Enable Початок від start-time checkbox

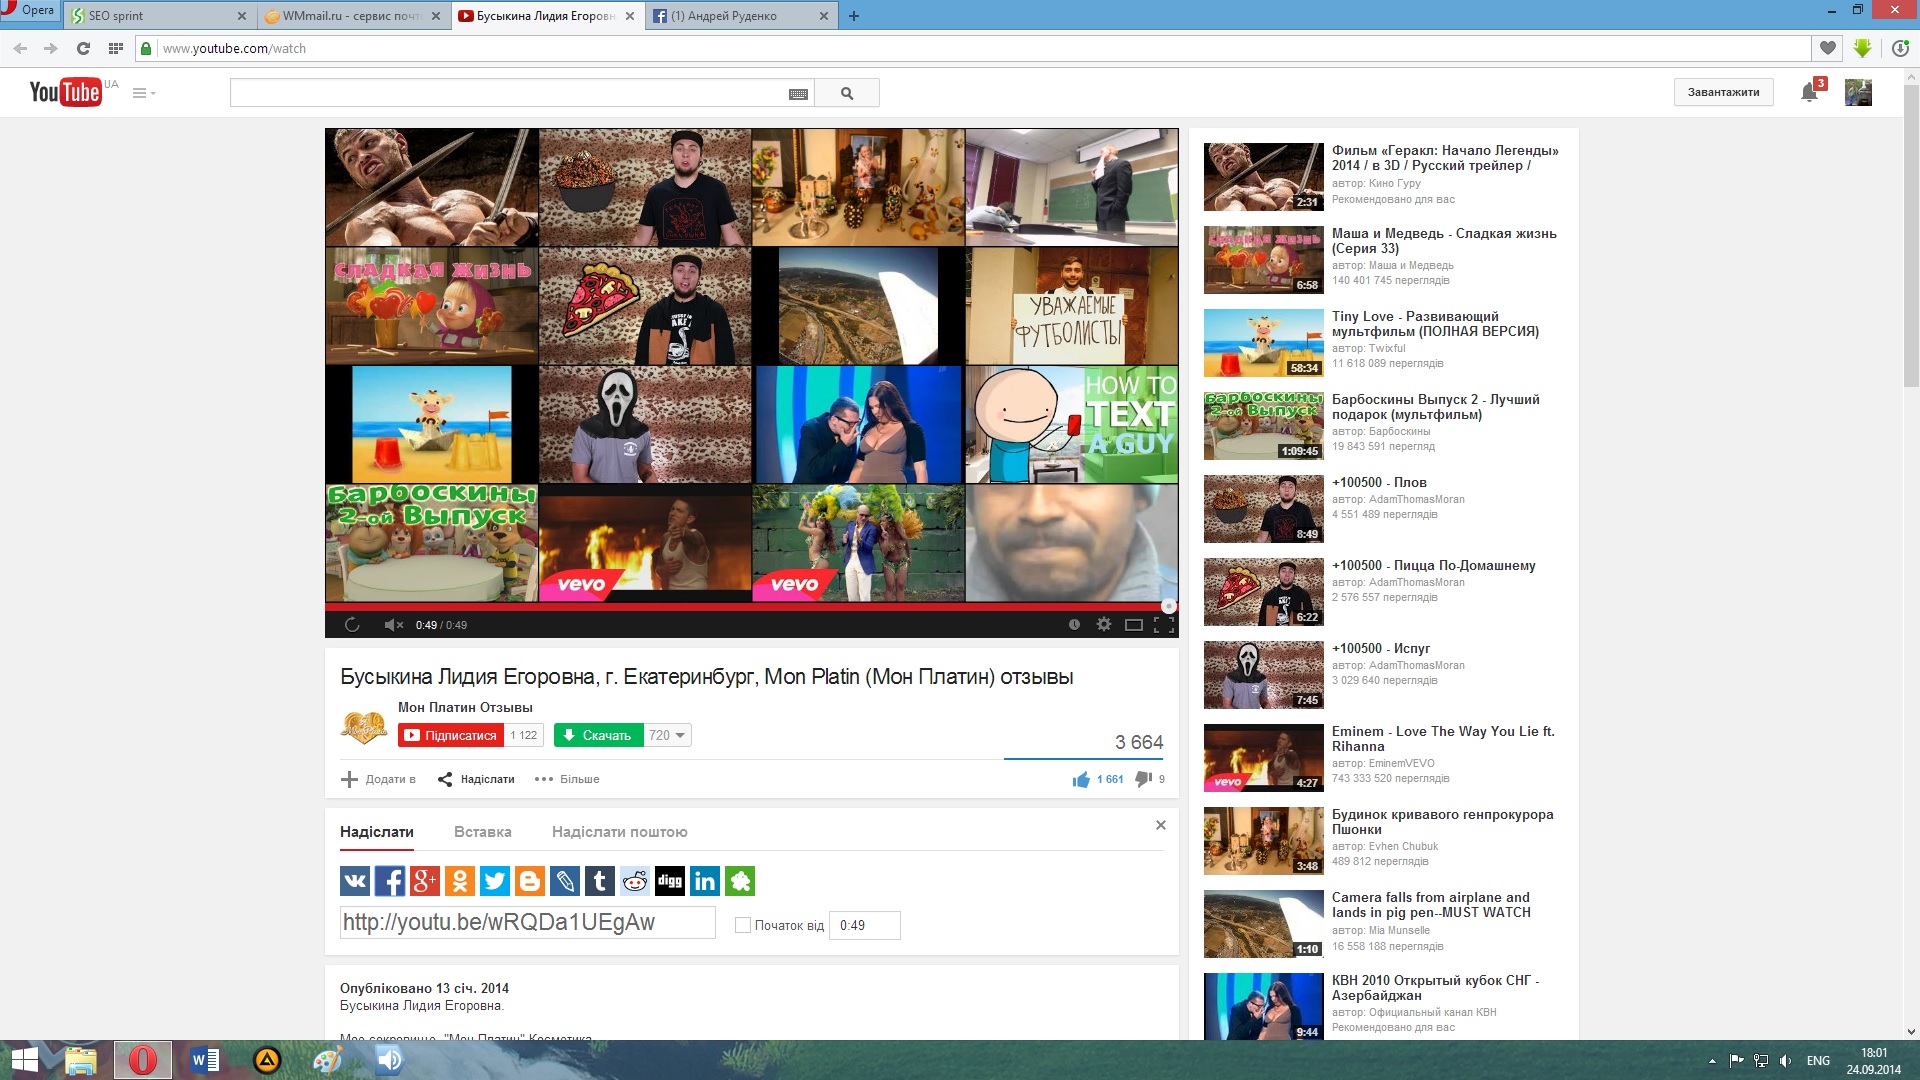tap(743, 925)
